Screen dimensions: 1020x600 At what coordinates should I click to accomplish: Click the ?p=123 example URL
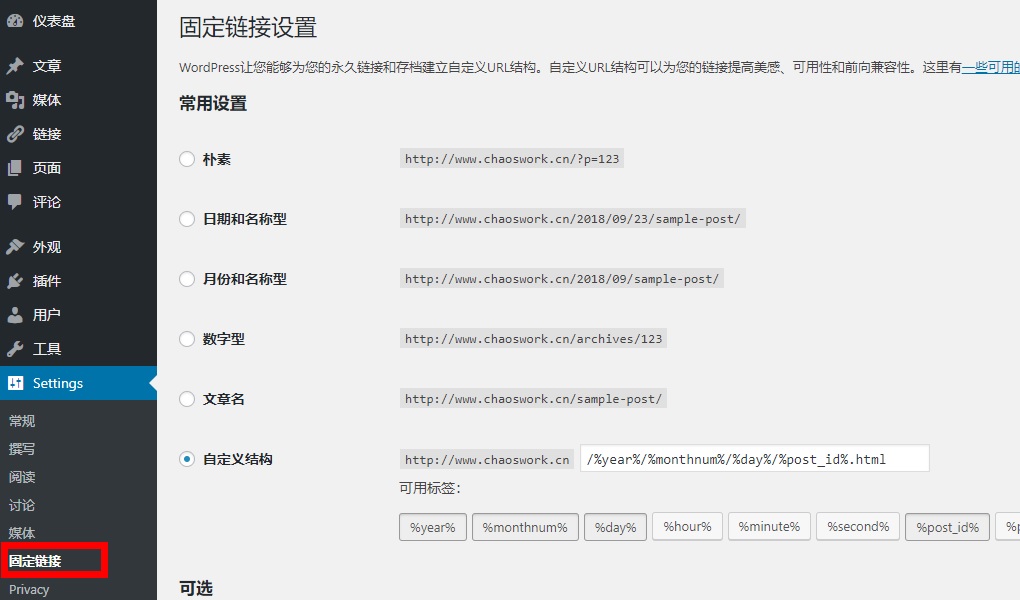[x=512, y=159]
